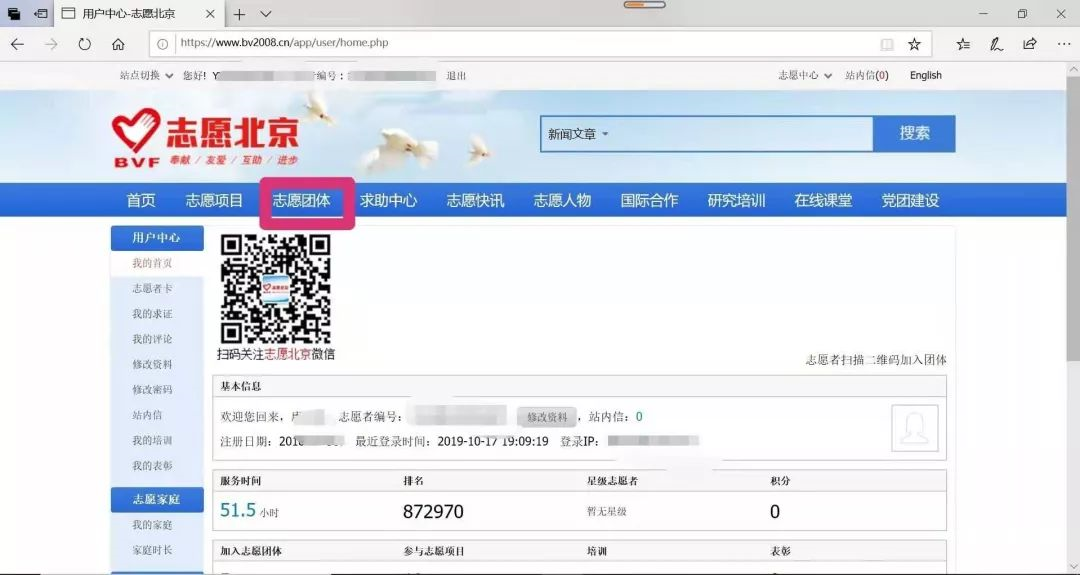Add page to favorites star icon

pyautogui.click(x=914, y=44)
